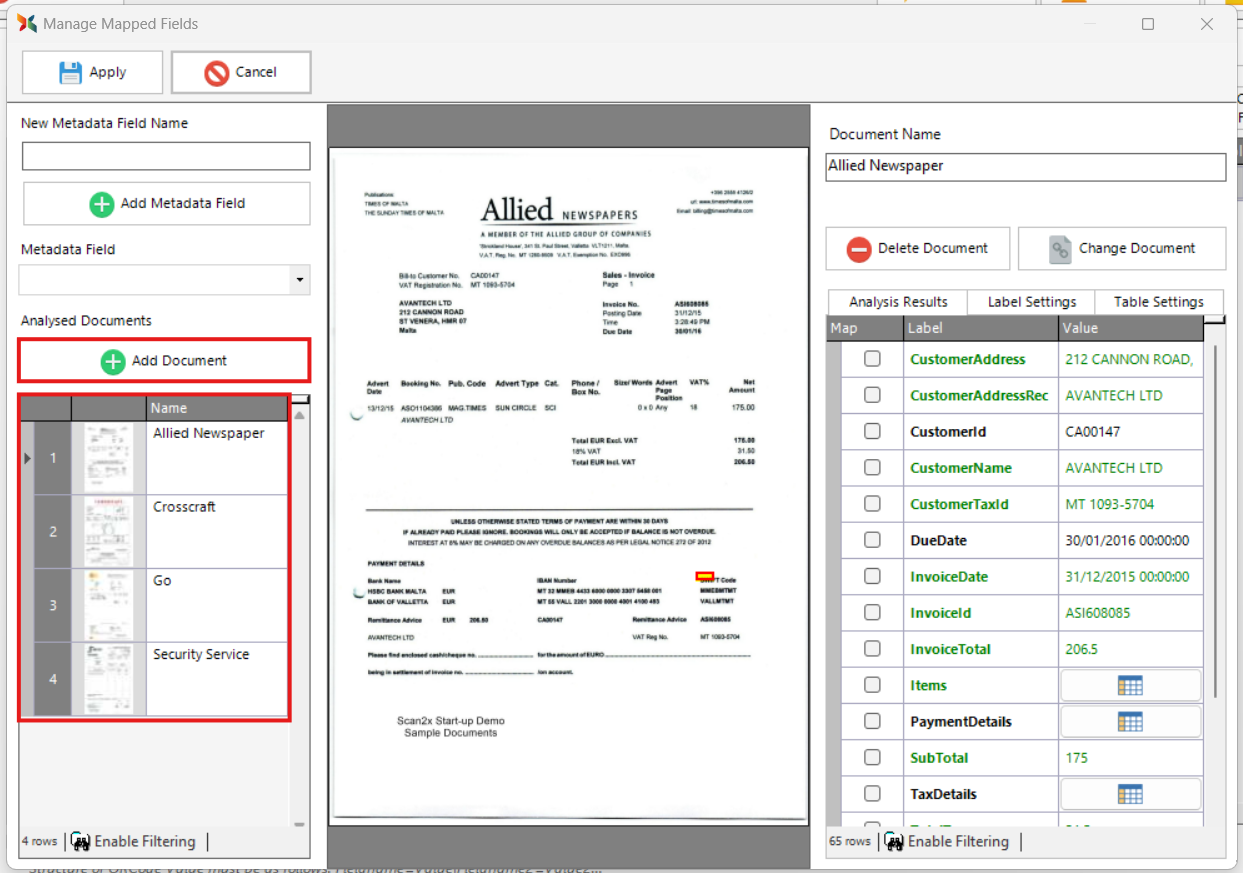Click the binoculars icon under Analysis Results
Screen dimensions: 1243x873
tap(894, 842)
